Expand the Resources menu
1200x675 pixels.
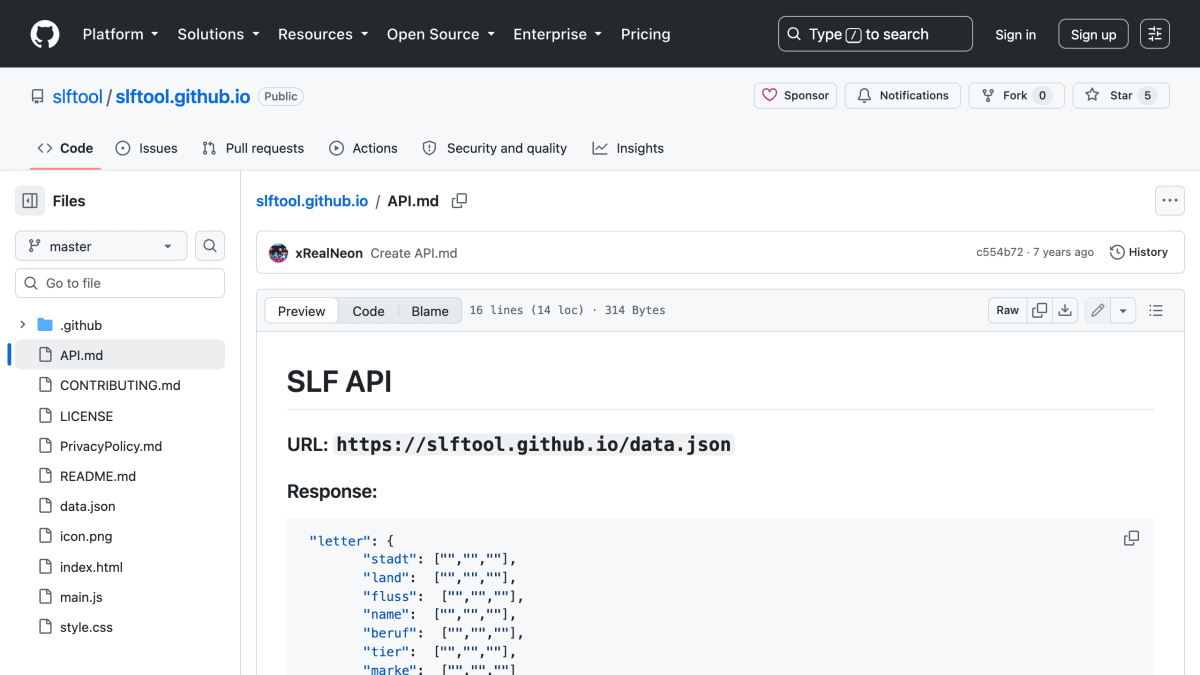tap(323, 34)
